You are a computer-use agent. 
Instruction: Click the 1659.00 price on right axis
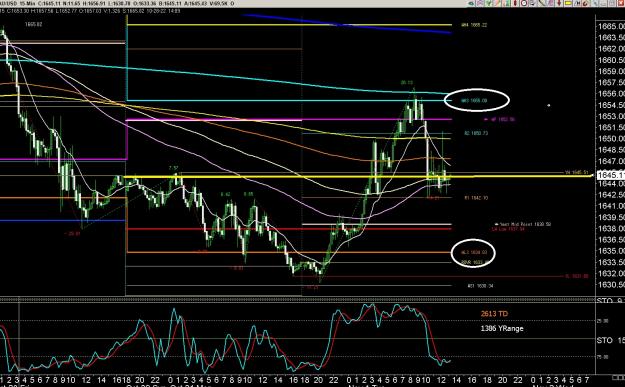pyautogui.click(x=611, y=71)
